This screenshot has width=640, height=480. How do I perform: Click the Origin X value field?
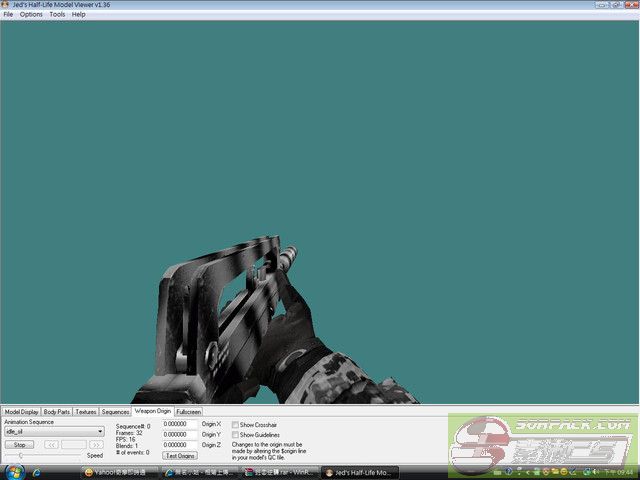pos(176,424)
